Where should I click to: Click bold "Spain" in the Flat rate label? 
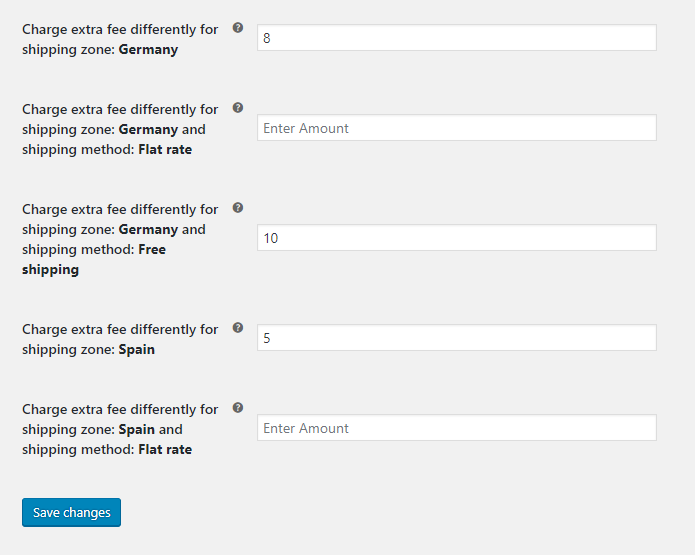pyautogui.click(x=136, y=430)
